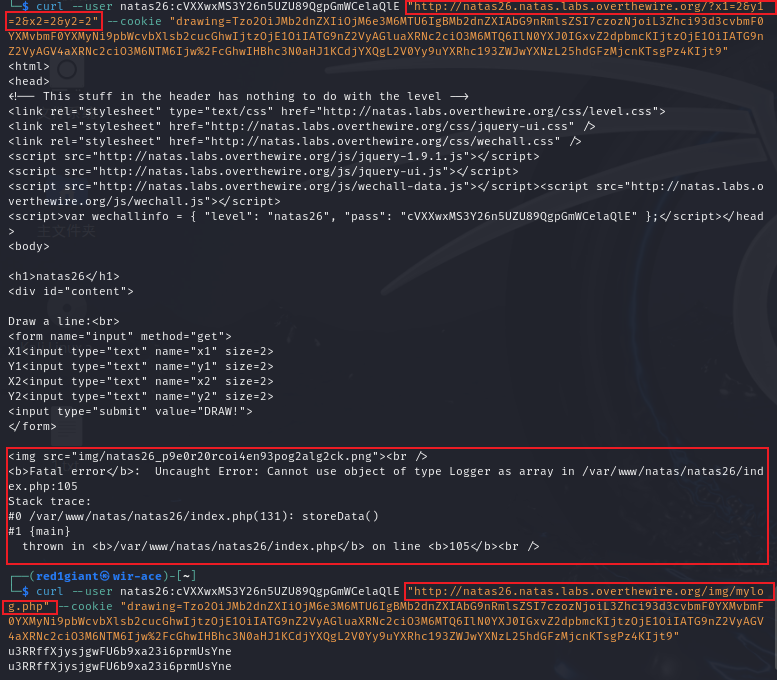This screenshot has width=777, height=680.
Task: Click the first '--cookie' option text
Action: coord(134,21)
